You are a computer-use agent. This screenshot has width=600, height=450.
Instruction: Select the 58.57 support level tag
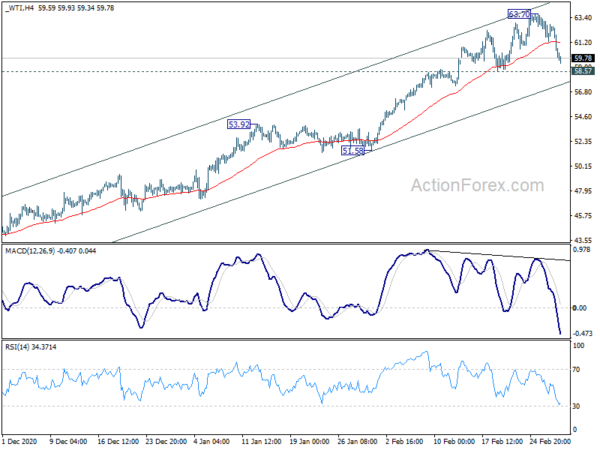pos(585,71)
